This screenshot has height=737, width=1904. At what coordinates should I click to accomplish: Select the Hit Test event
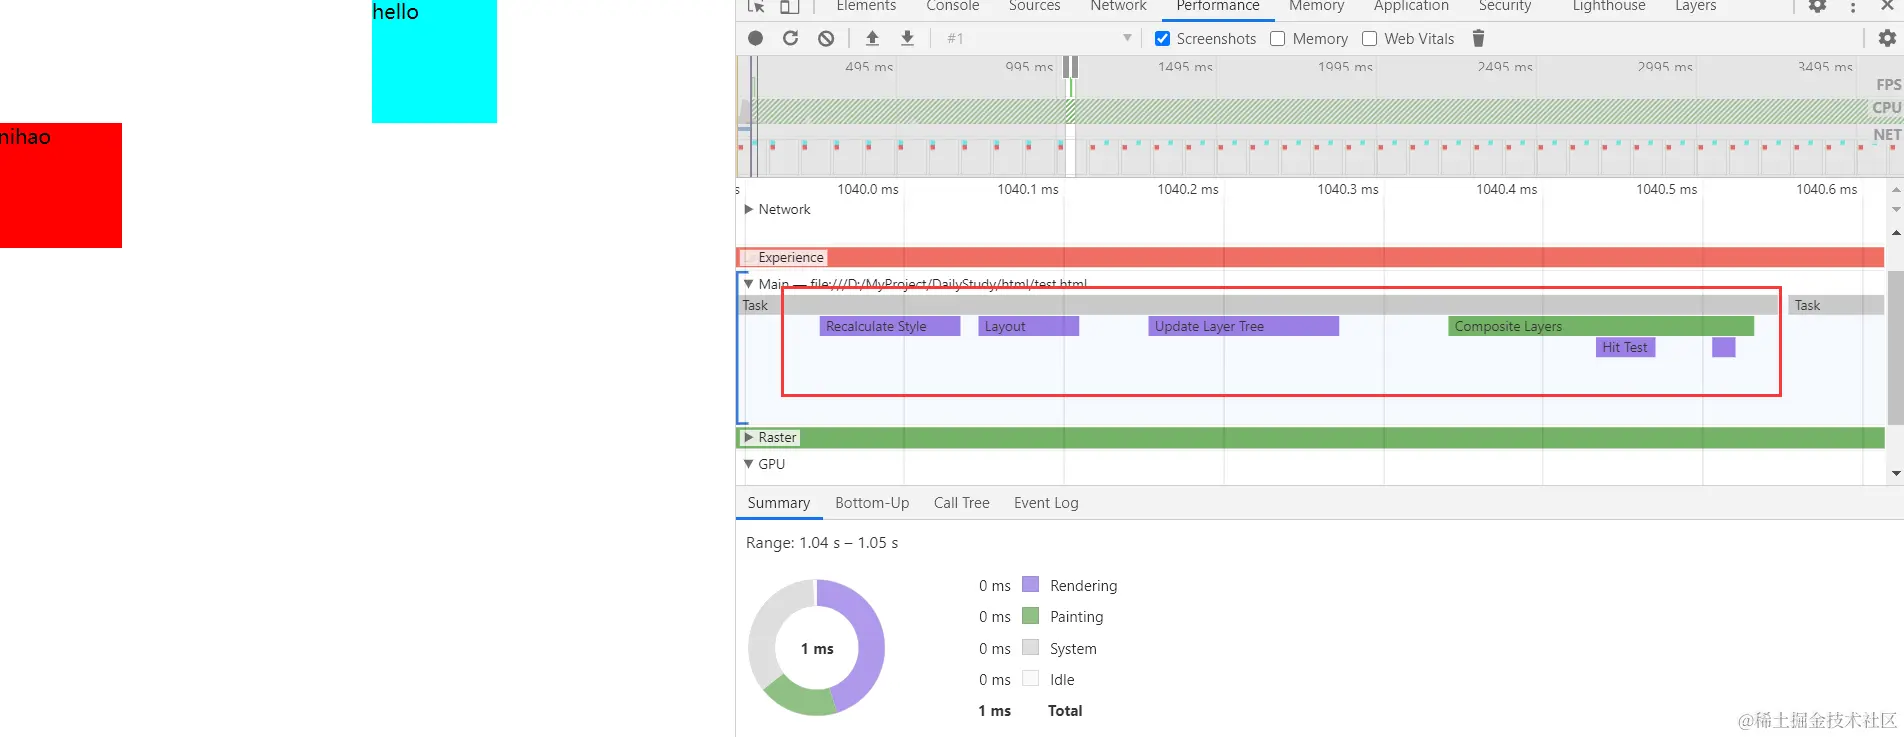tap(1625, 347)
